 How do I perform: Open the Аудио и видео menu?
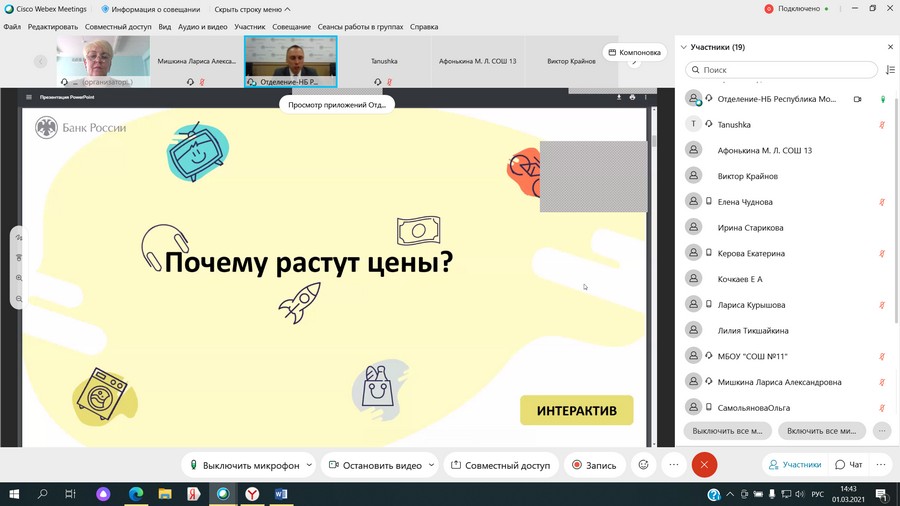pyautogui.click(x=202, y=27)
